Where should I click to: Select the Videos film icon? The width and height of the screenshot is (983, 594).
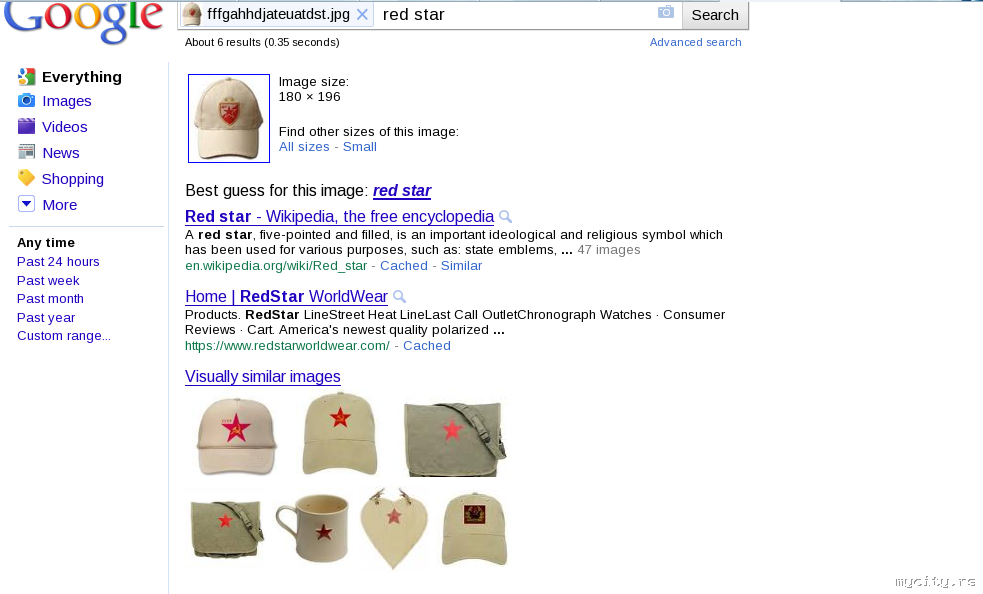26,126
